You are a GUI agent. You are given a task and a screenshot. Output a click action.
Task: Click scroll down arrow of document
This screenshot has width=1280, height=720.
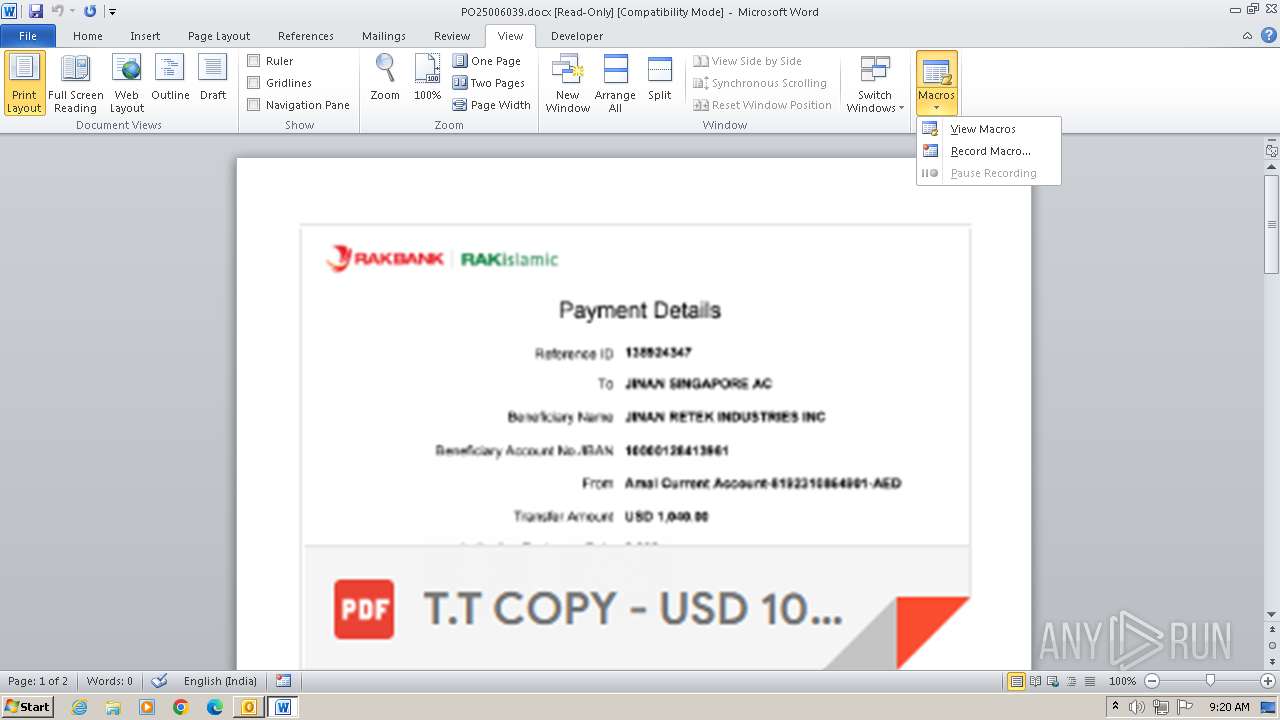click(1272, 614)
